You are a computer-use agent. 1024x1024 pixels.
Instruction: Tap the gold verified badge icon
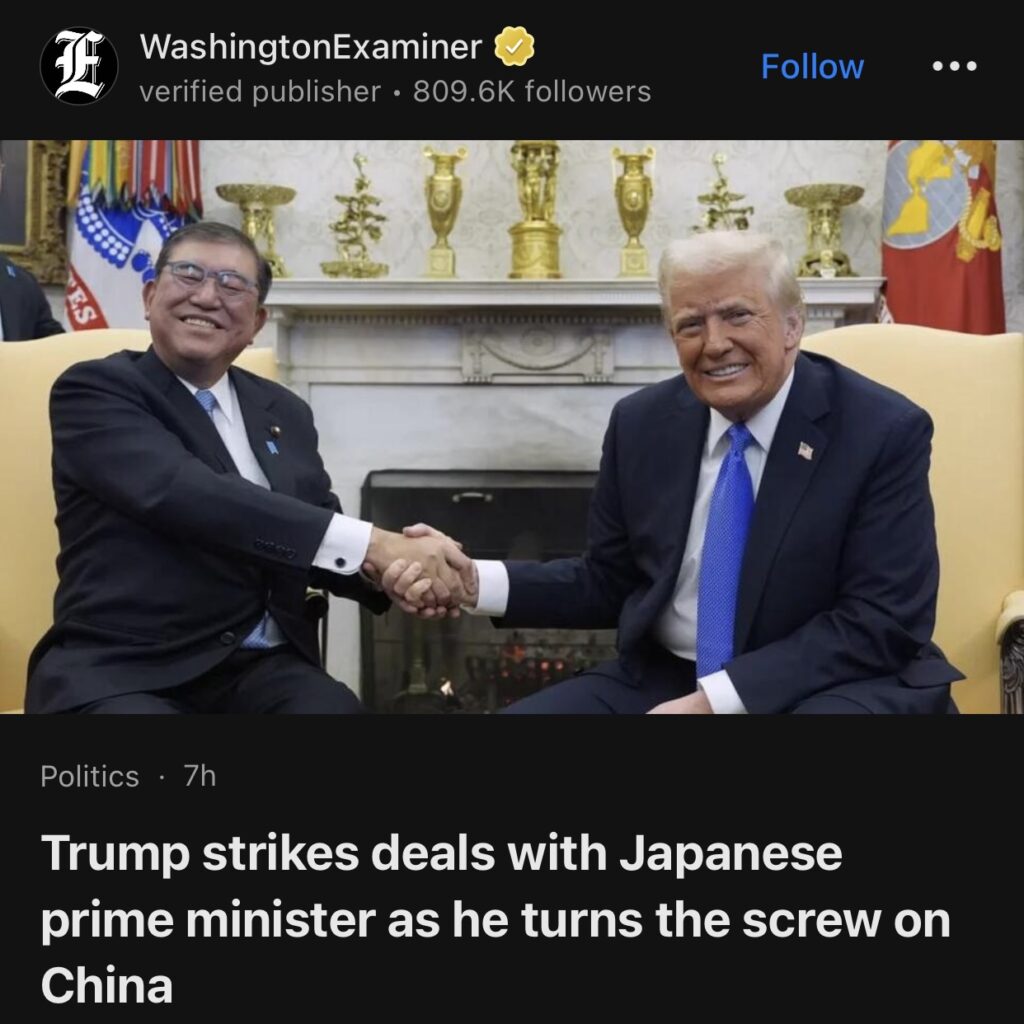click(514, 46)
